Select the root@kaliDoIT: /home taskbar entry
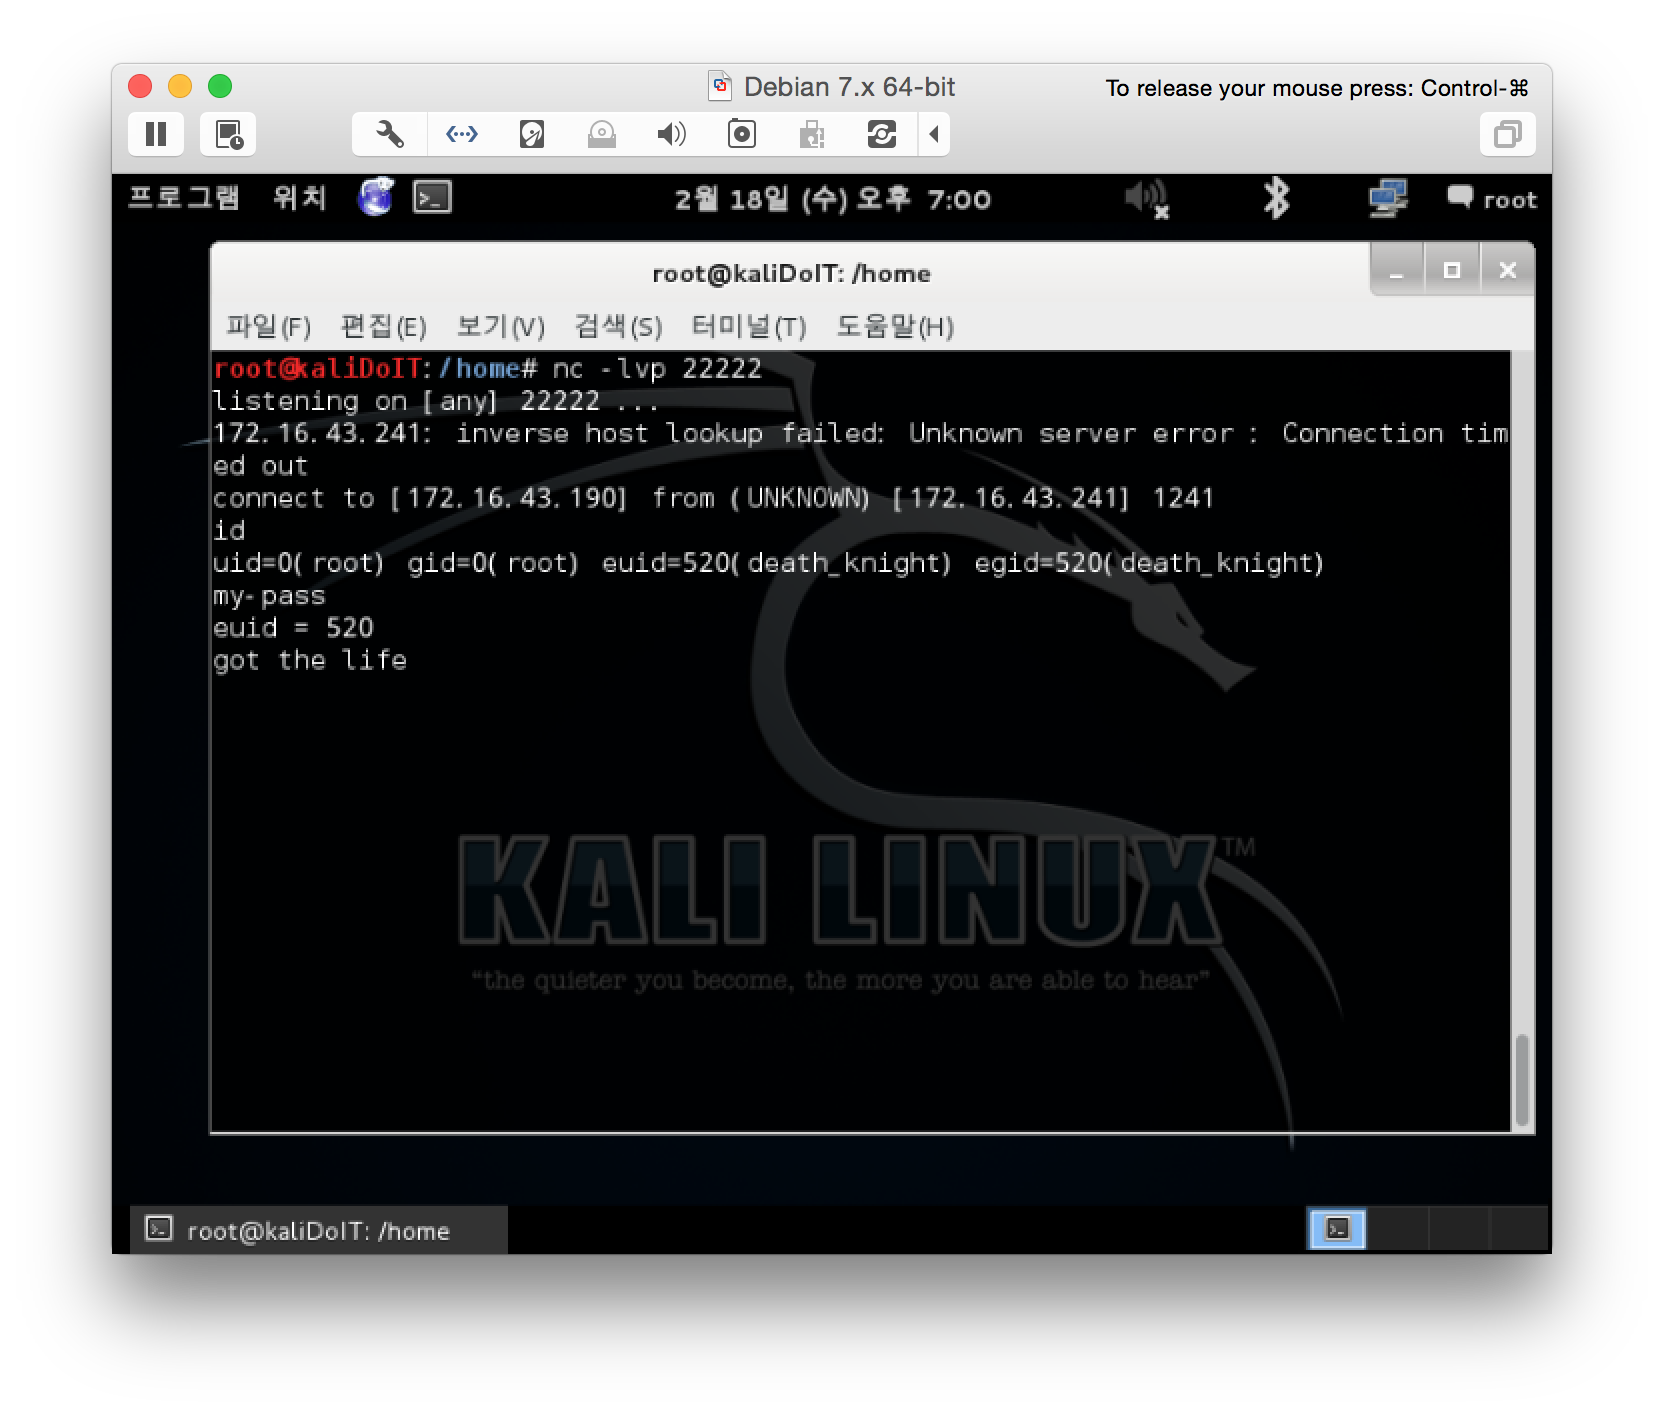 tap(318, 1230)
